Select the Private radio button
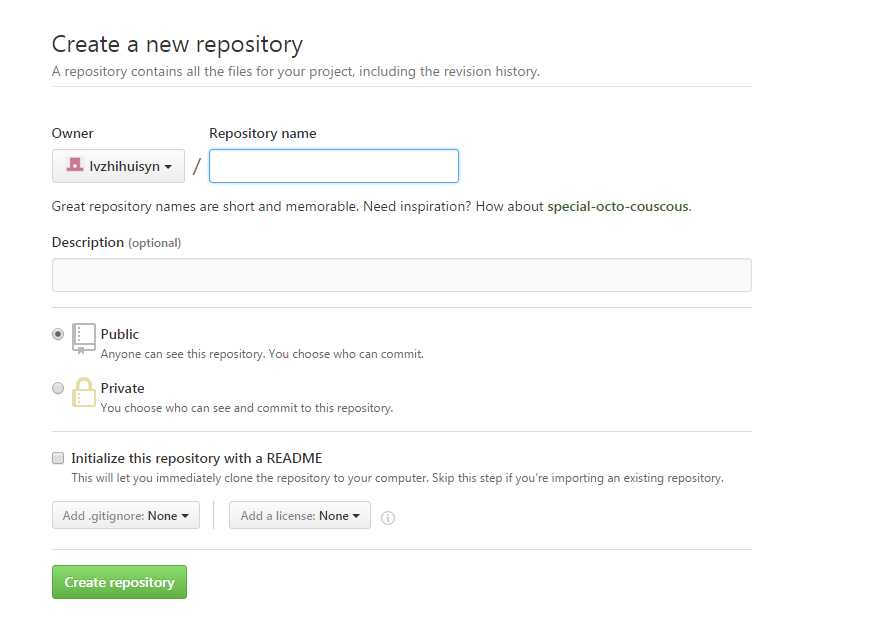This screenshot has width=878, height=621. point(58,387)
